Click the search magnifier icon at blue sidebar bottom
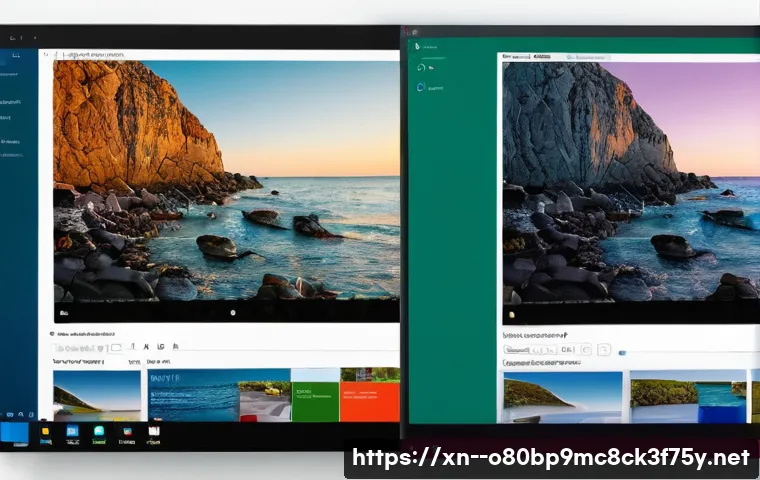760x480 pixels. (x=21, y=415)
